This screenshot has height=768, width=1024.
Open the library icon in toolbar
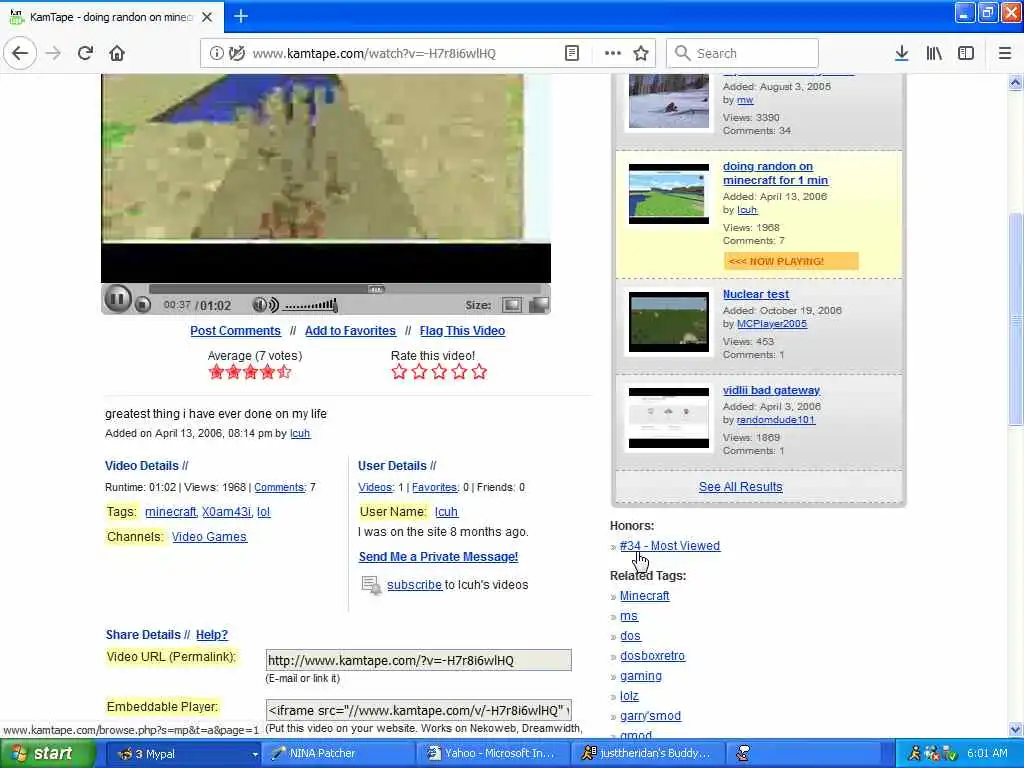[x=934, y=53]
